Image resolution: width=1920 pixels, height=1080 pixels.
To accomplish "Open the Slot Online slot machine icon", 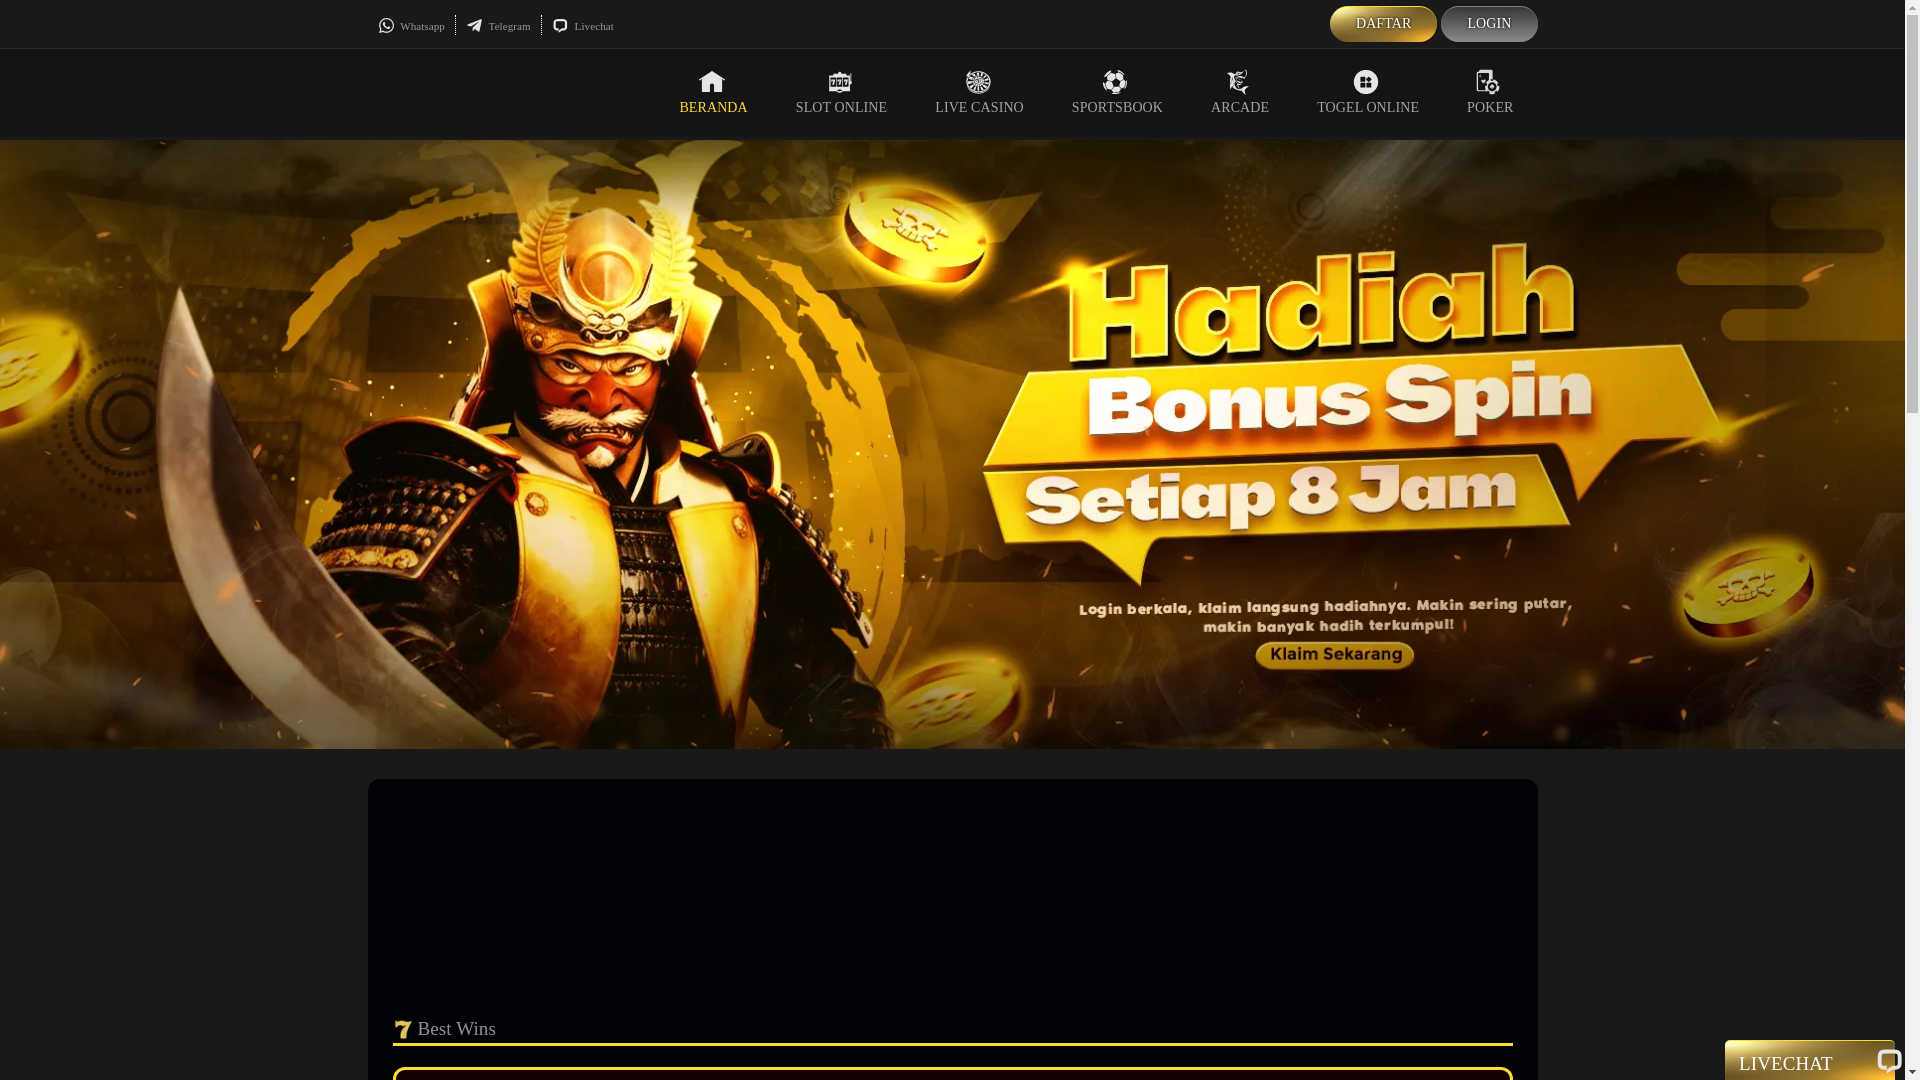I will click(x=840, y=82).
